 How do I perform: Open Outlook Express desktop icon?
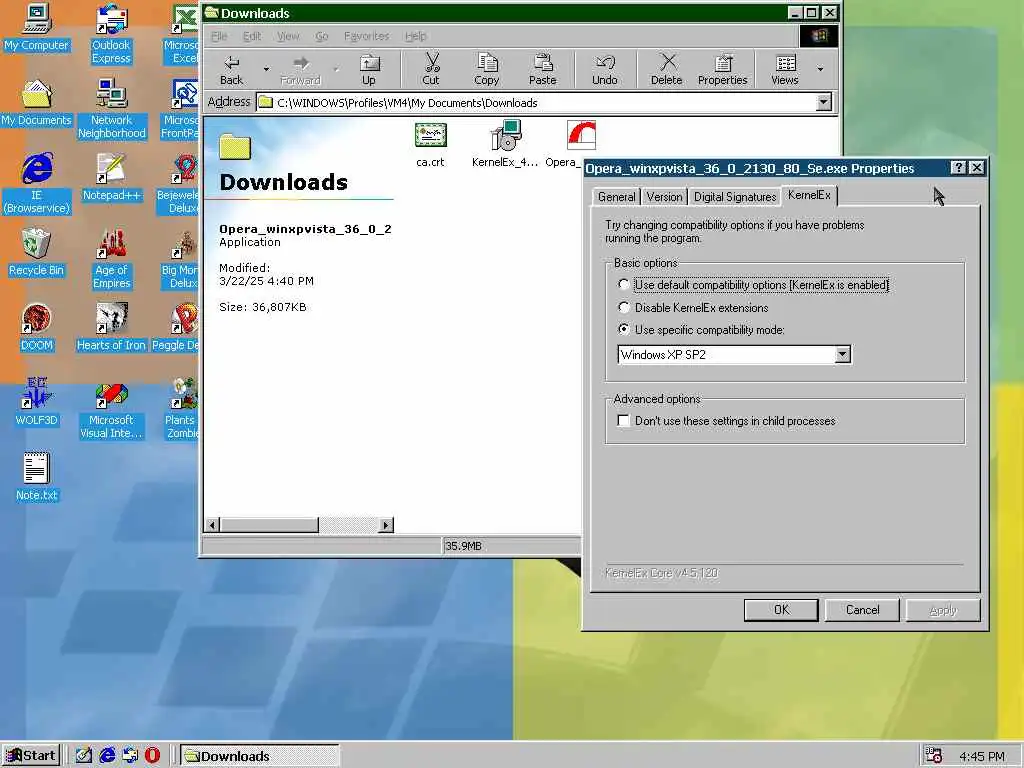(x=111, y=34)
